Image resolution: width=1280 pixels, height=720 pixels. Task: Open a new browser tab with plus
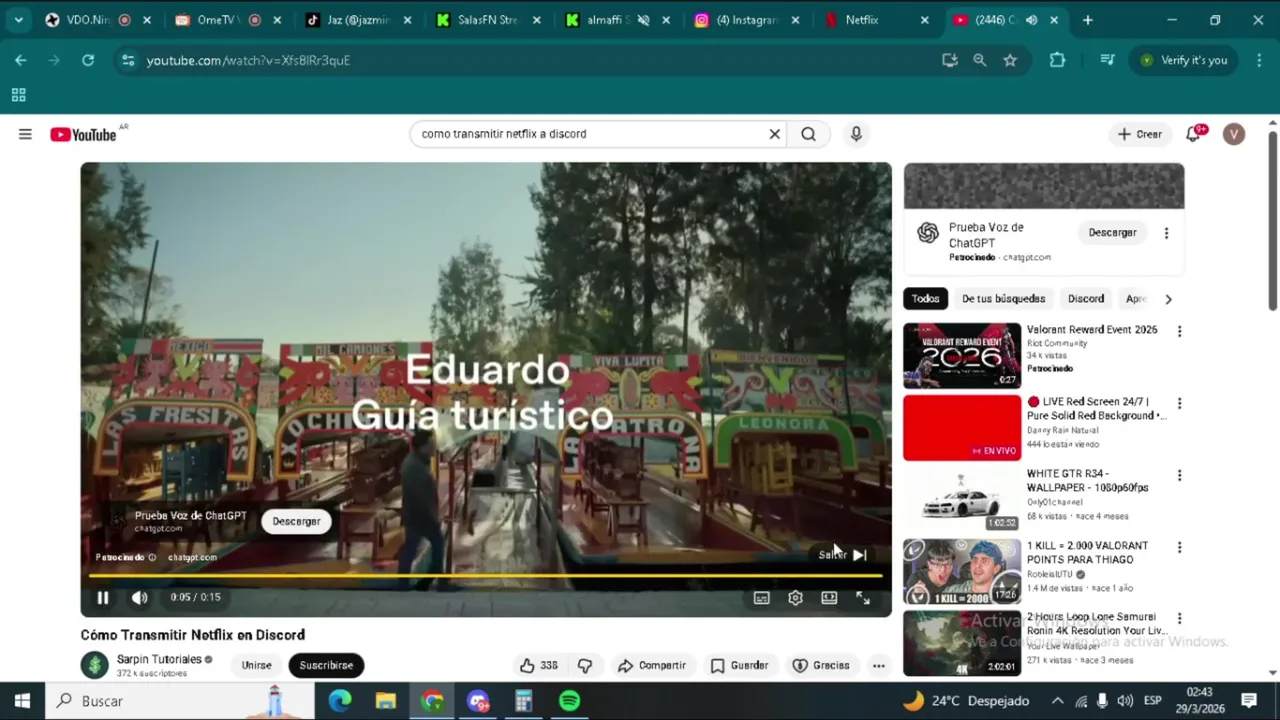coord(1087,20)
